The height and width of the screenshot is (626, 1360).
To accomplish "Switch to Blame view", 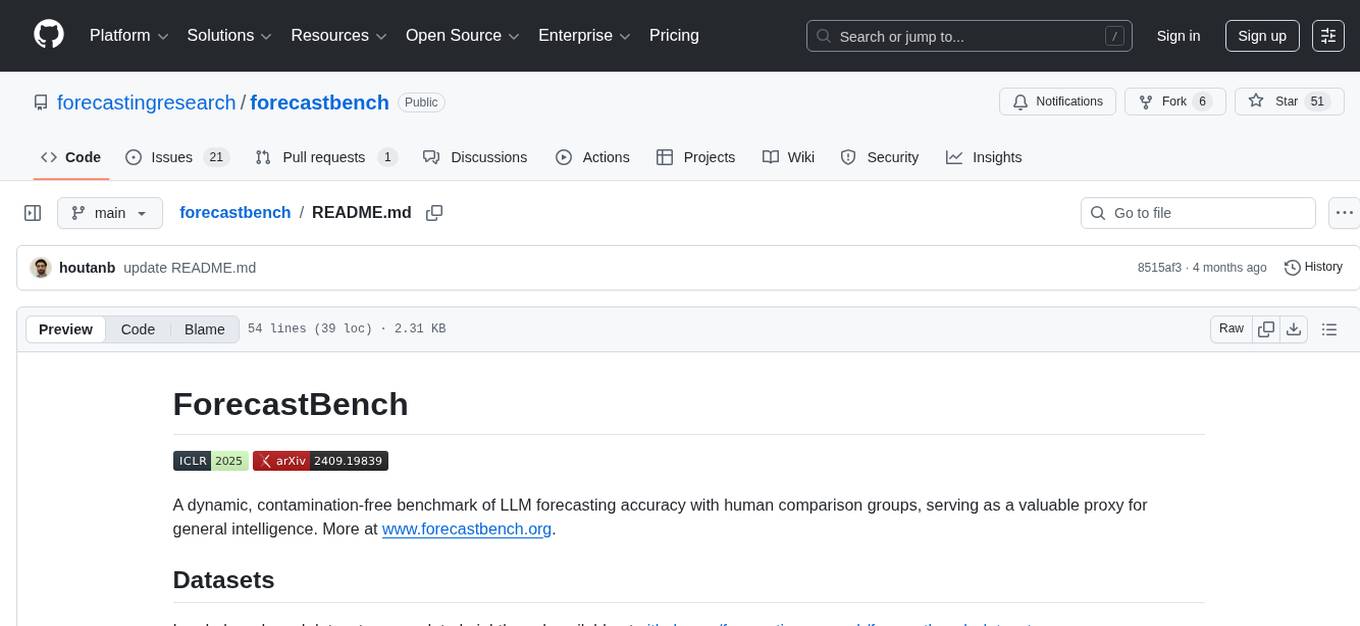I will pos(204,329).
